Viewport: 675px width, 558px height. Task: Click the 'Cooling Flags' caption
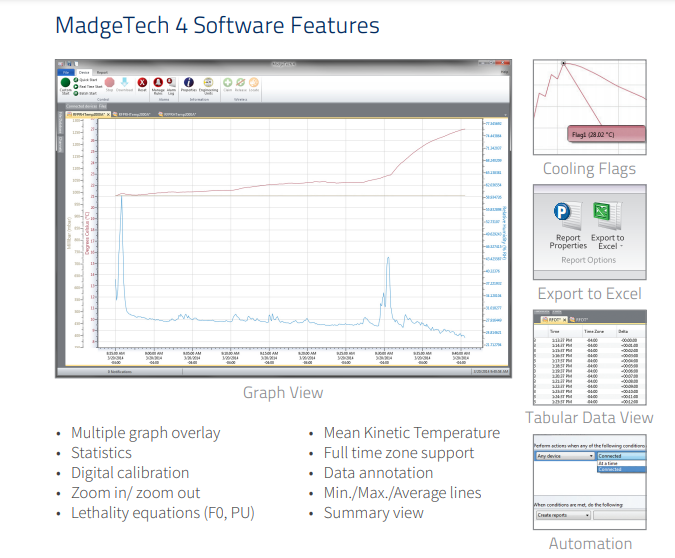589,168
